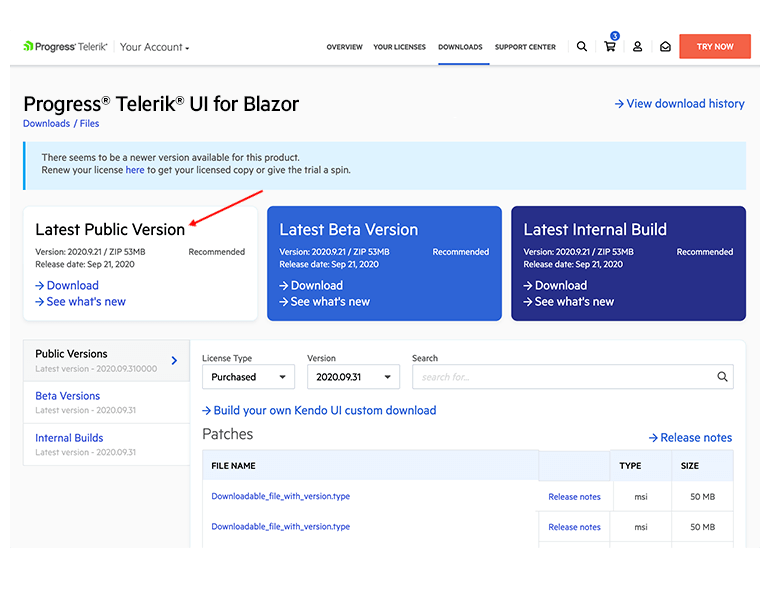Image resolution: width=770 pixels, height=608 pixels.
Task: Open the search magnifier in header
Action: click(581, 47)
